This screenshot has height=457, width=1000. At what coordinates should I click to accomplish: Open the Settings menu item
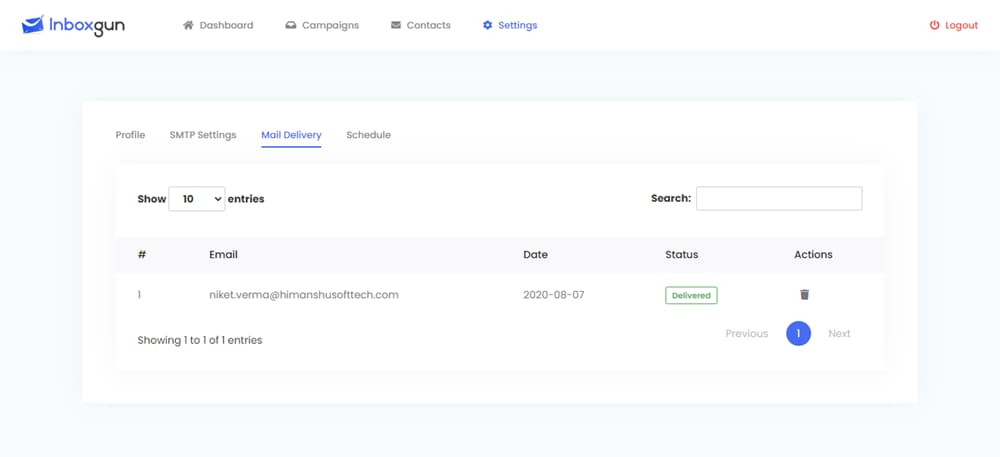point(510,25)
